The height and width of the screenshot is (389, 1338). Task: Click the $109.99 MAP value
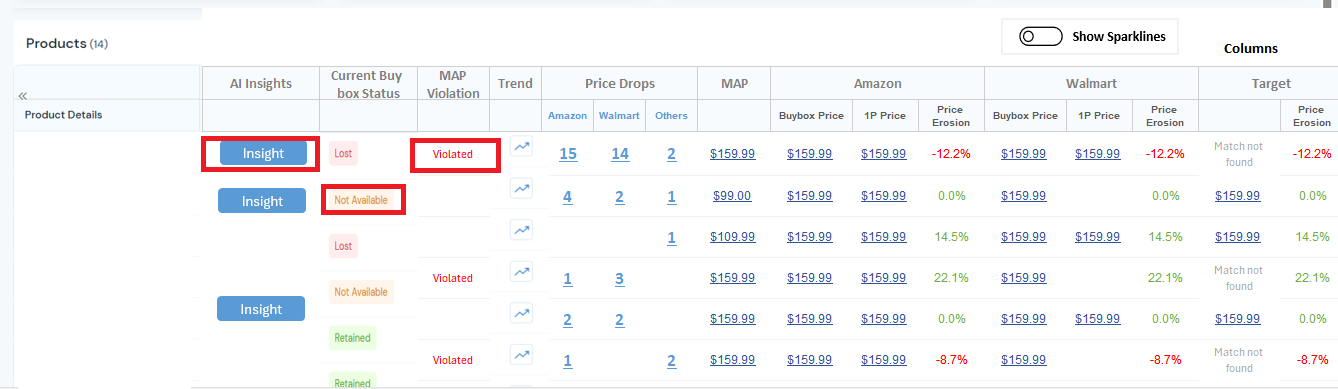pyautogui.click(x=732, y=237)
